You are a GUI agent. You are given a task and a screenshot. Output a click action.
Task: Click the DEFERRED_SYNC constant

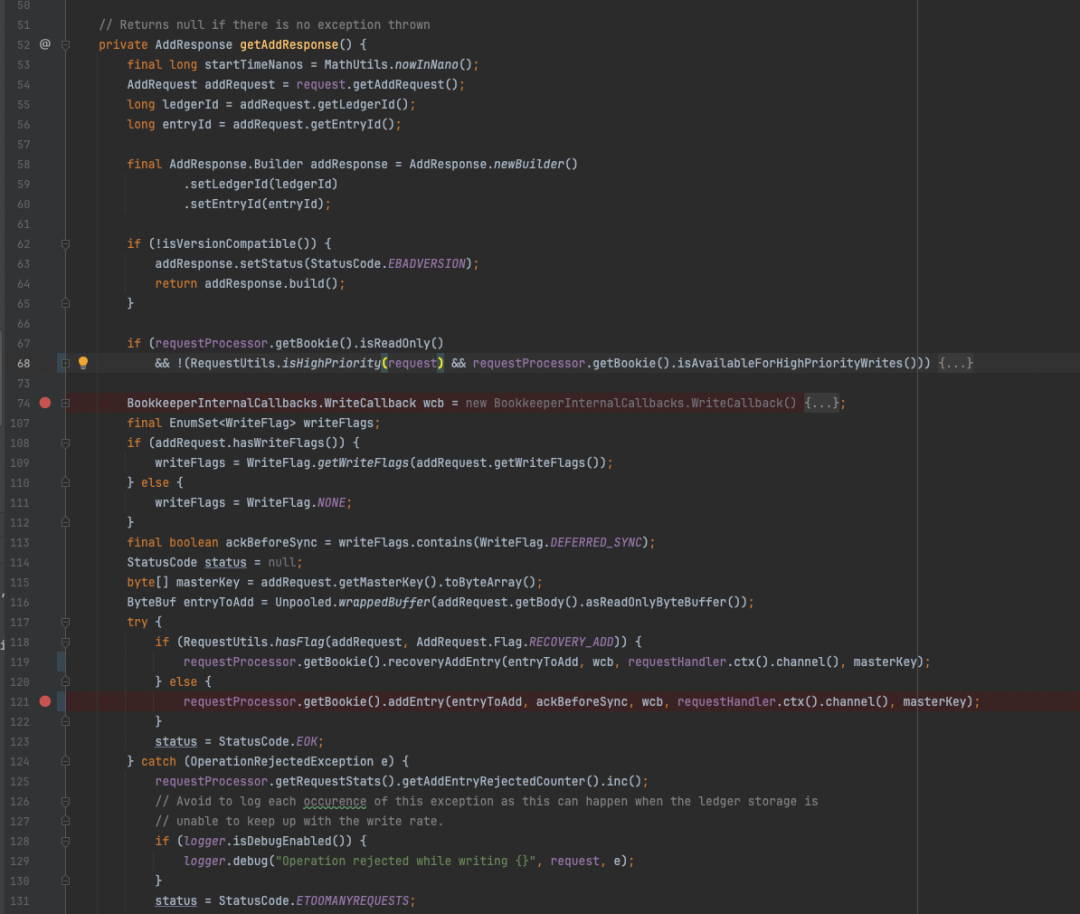point(596,543)
